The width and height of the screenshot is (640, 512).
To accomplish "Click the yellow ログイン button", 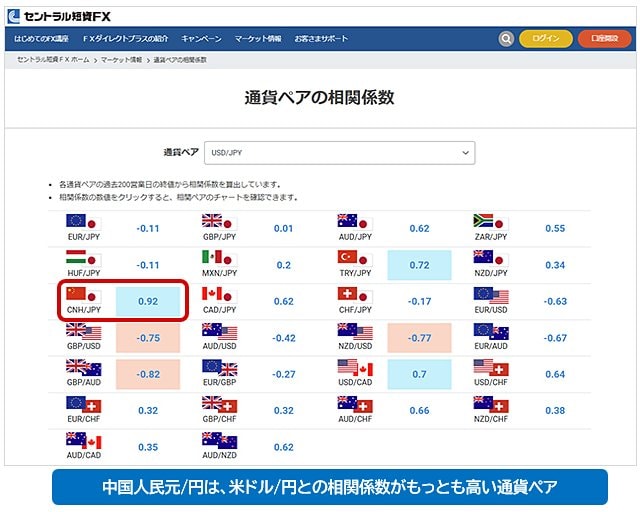I will point(546,39).
